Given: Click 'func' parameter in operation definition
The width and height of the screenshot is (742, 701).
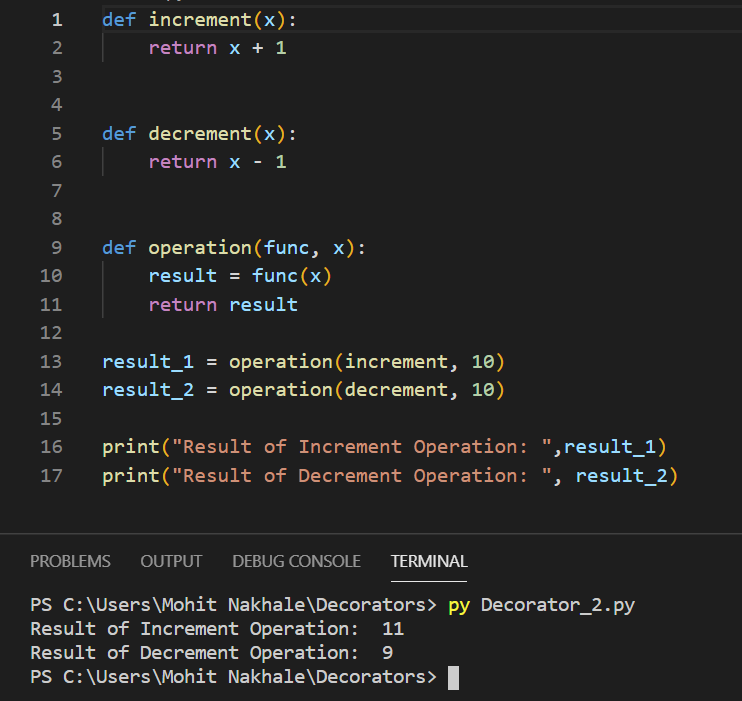Looking at the screenshot, I should tap(286, 248).
